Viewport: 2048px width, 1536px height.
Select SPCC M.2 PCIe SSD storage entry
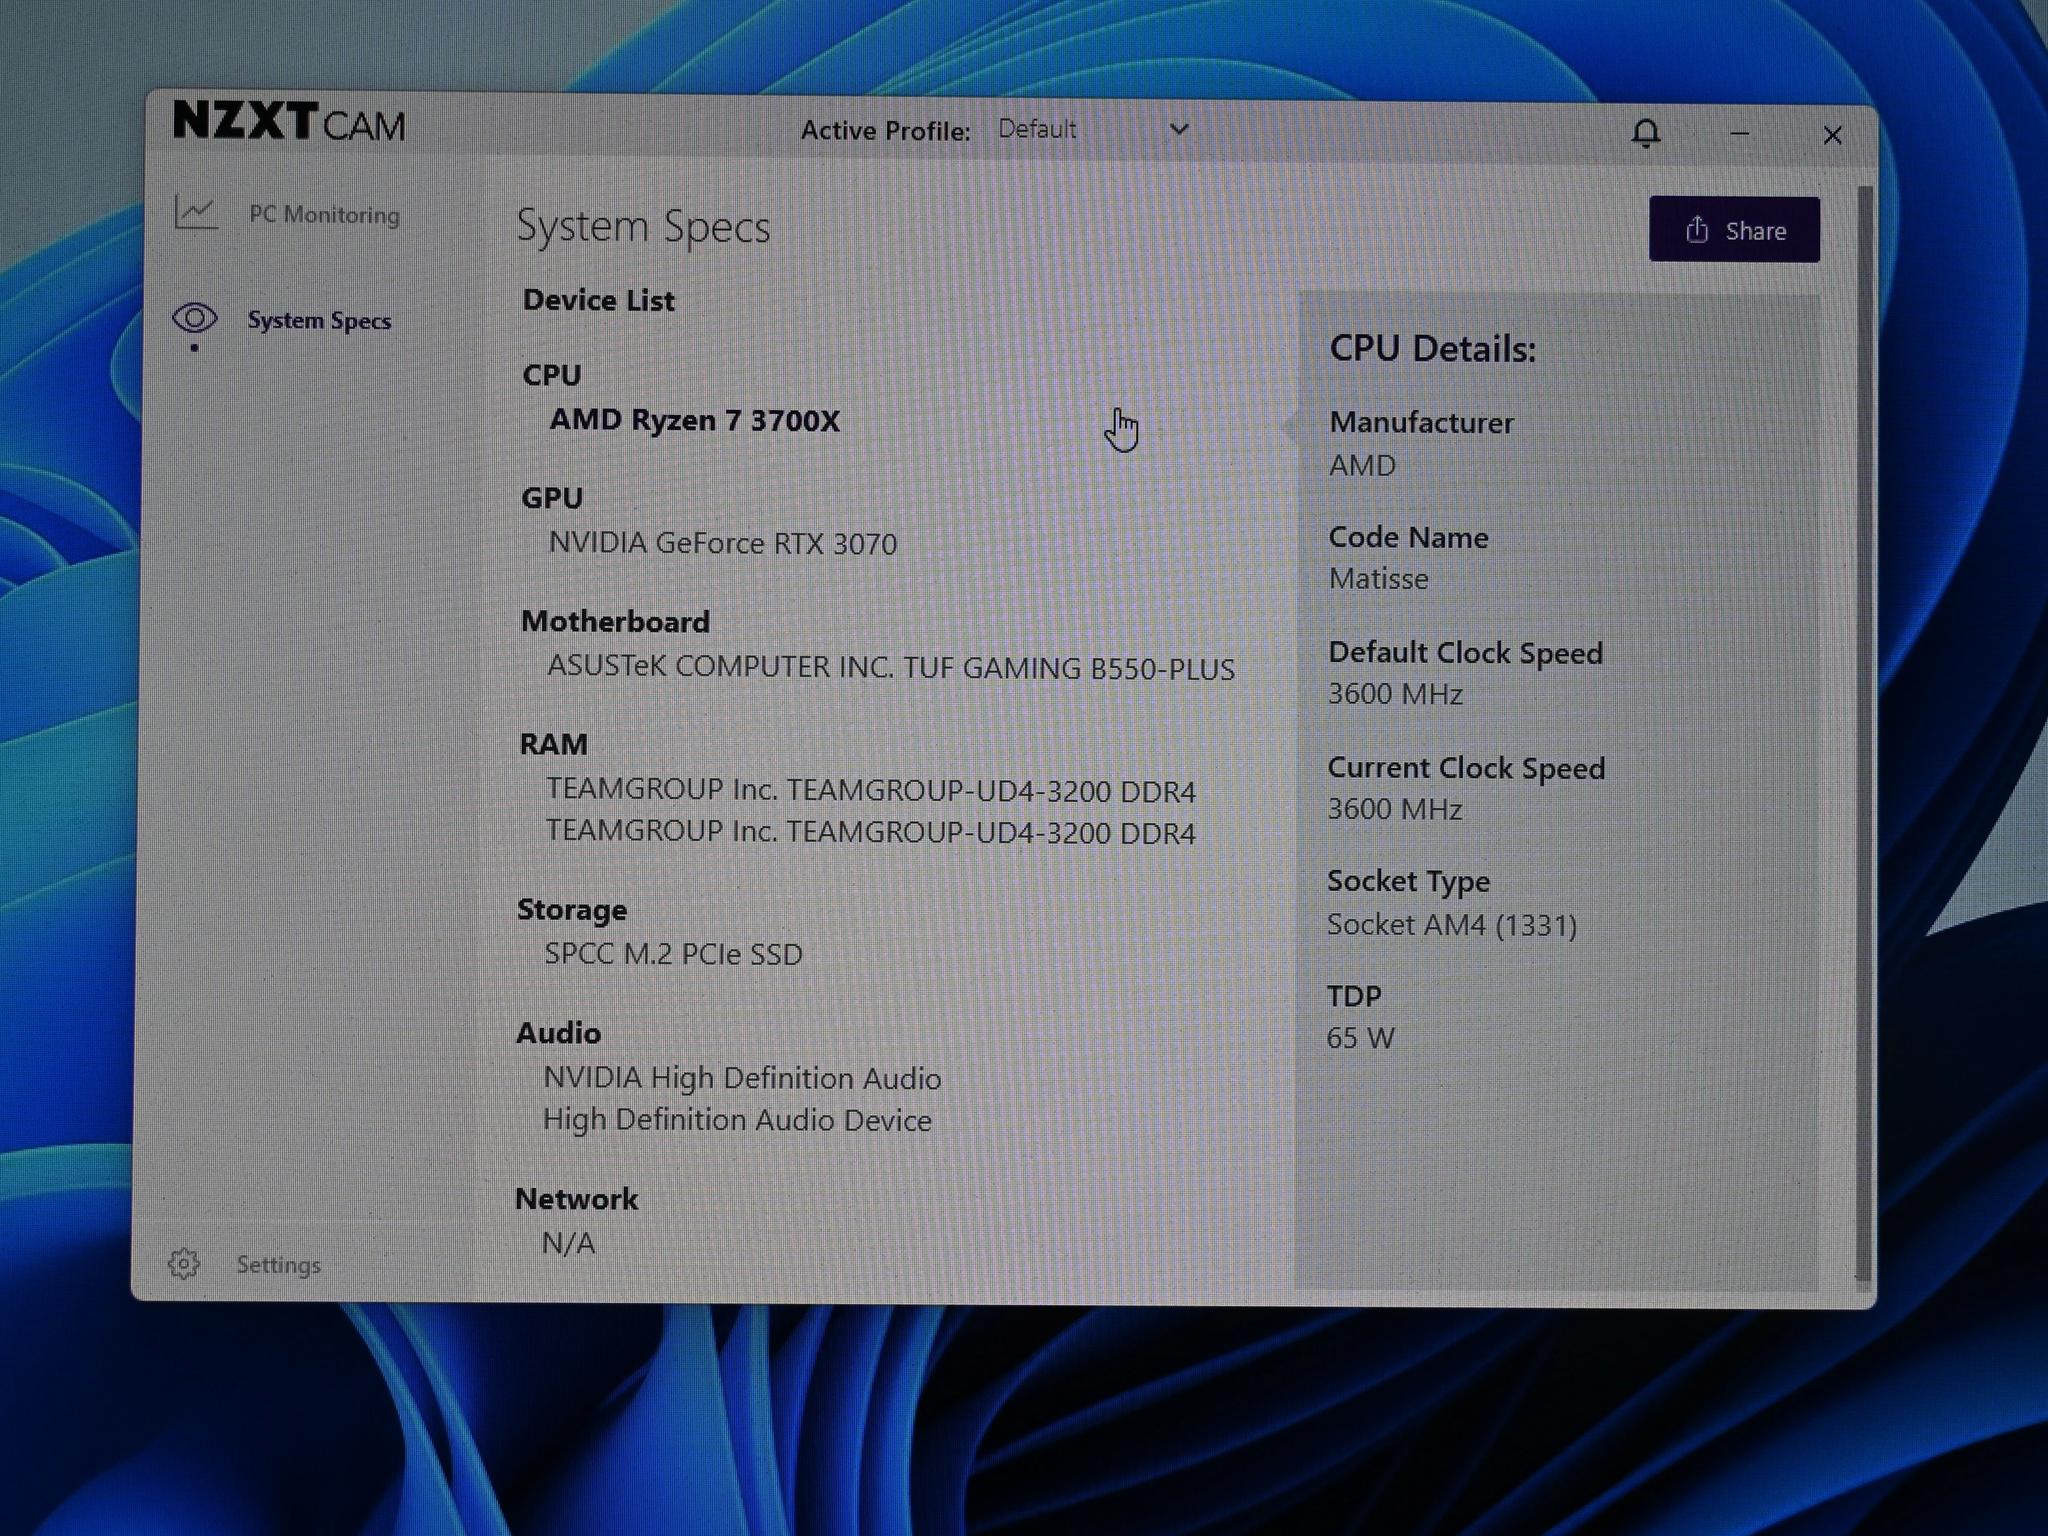(673, 954)
